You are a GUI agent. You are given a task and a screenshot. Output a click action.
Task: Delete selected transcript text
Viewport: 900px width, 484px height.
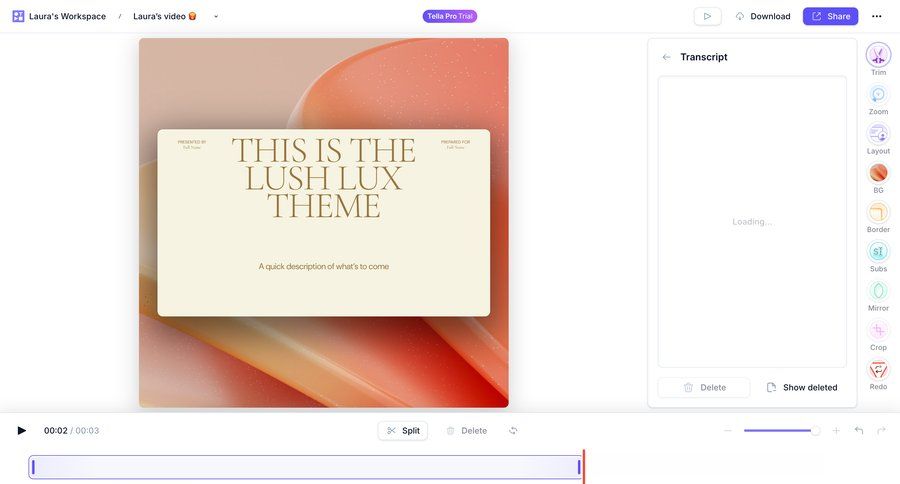[704, 388]
